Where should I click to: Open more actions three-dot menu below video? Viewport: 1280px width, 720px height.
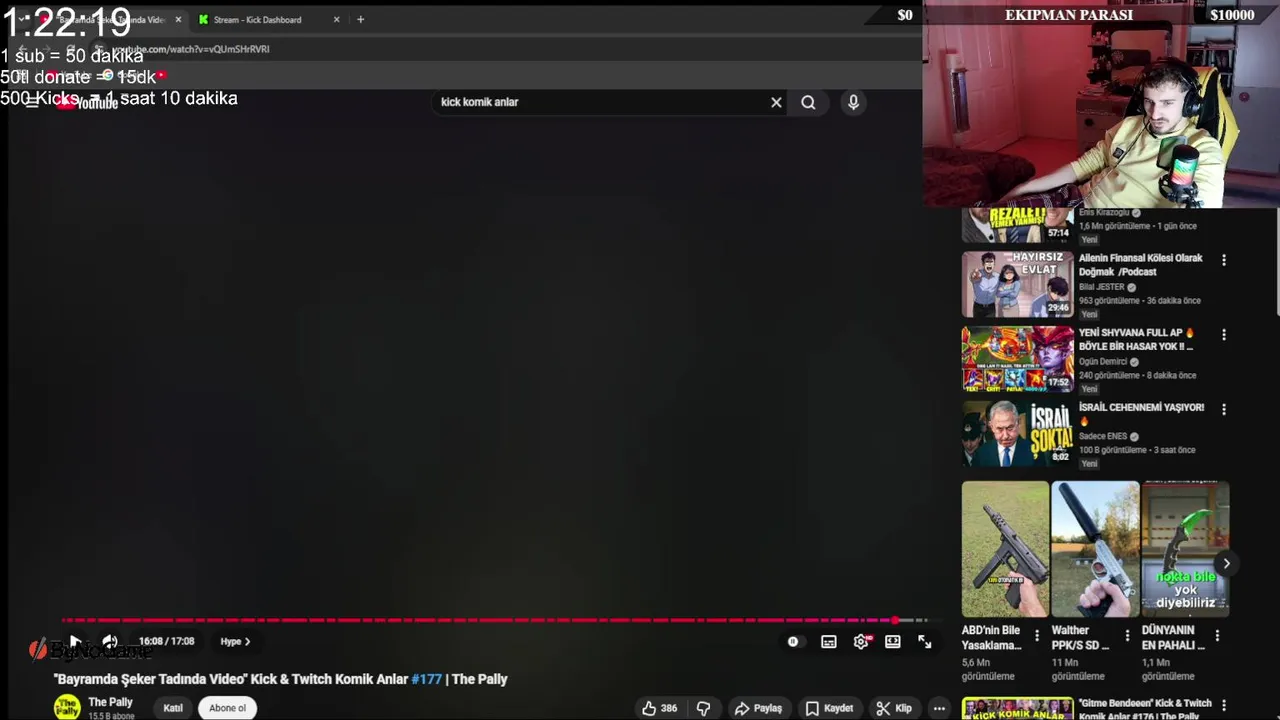click(939, 708)
